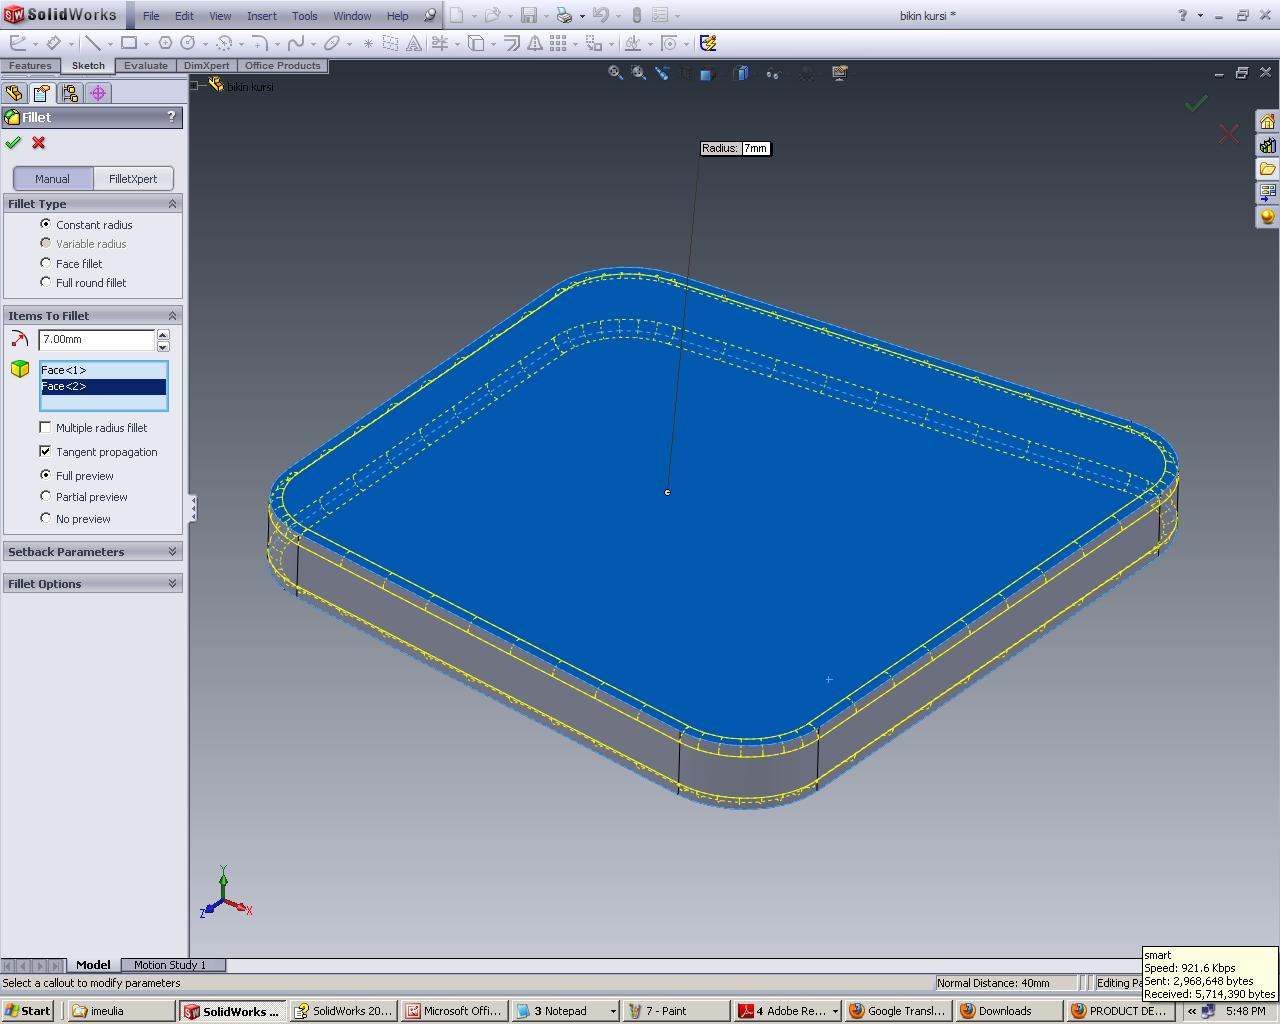The image size is (1280, 1024).
Task: Uncheck Tangent propagation
Action: (45, 451)
